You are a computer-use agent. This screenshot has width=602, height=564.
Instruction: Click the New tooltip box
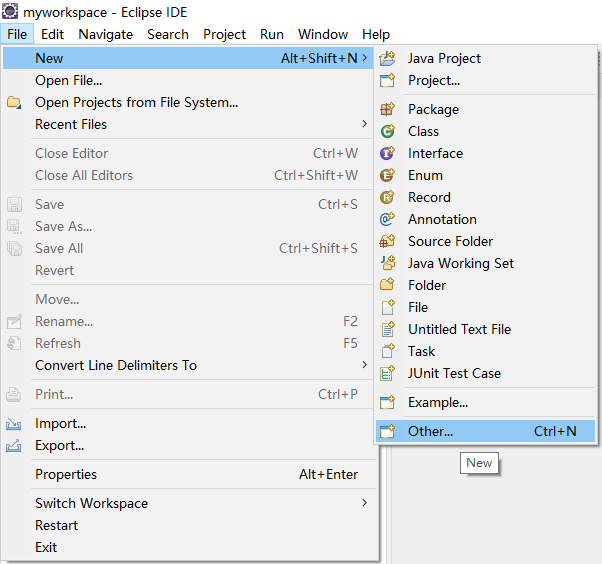(479, 463)
